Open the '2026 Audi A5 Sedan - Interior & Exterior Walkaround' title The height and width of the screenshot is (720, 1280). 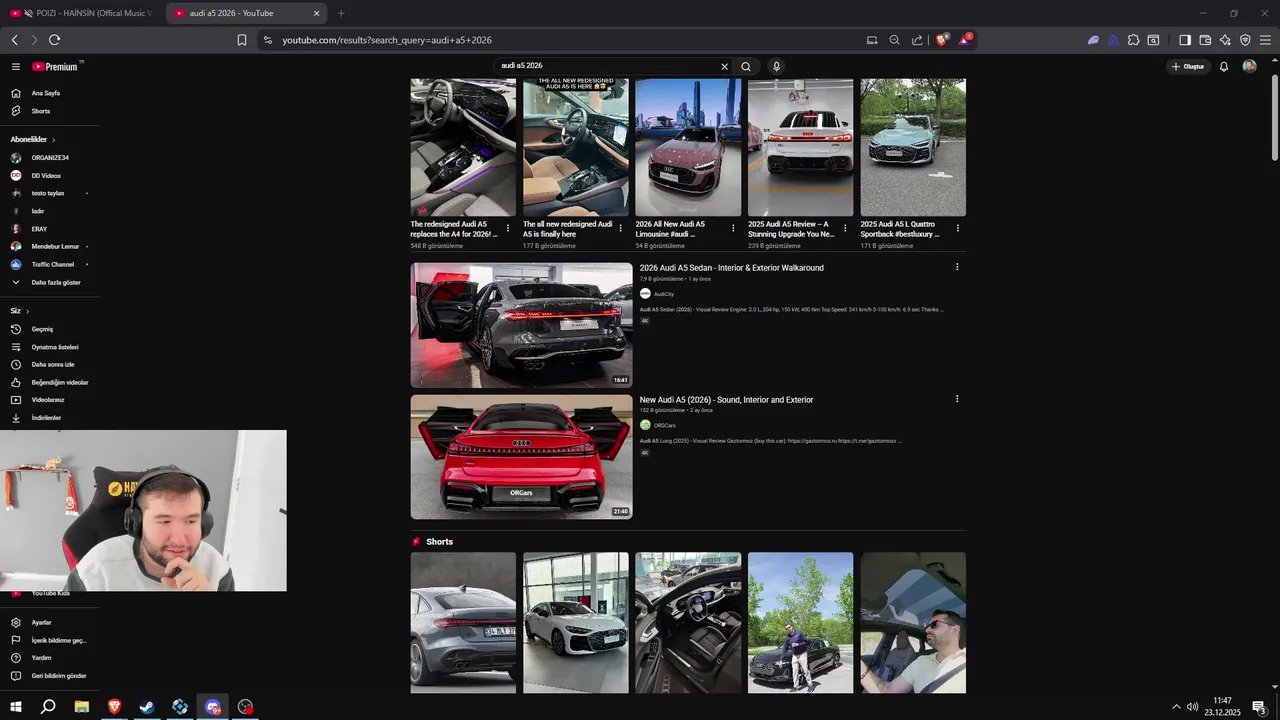point(732,268)
